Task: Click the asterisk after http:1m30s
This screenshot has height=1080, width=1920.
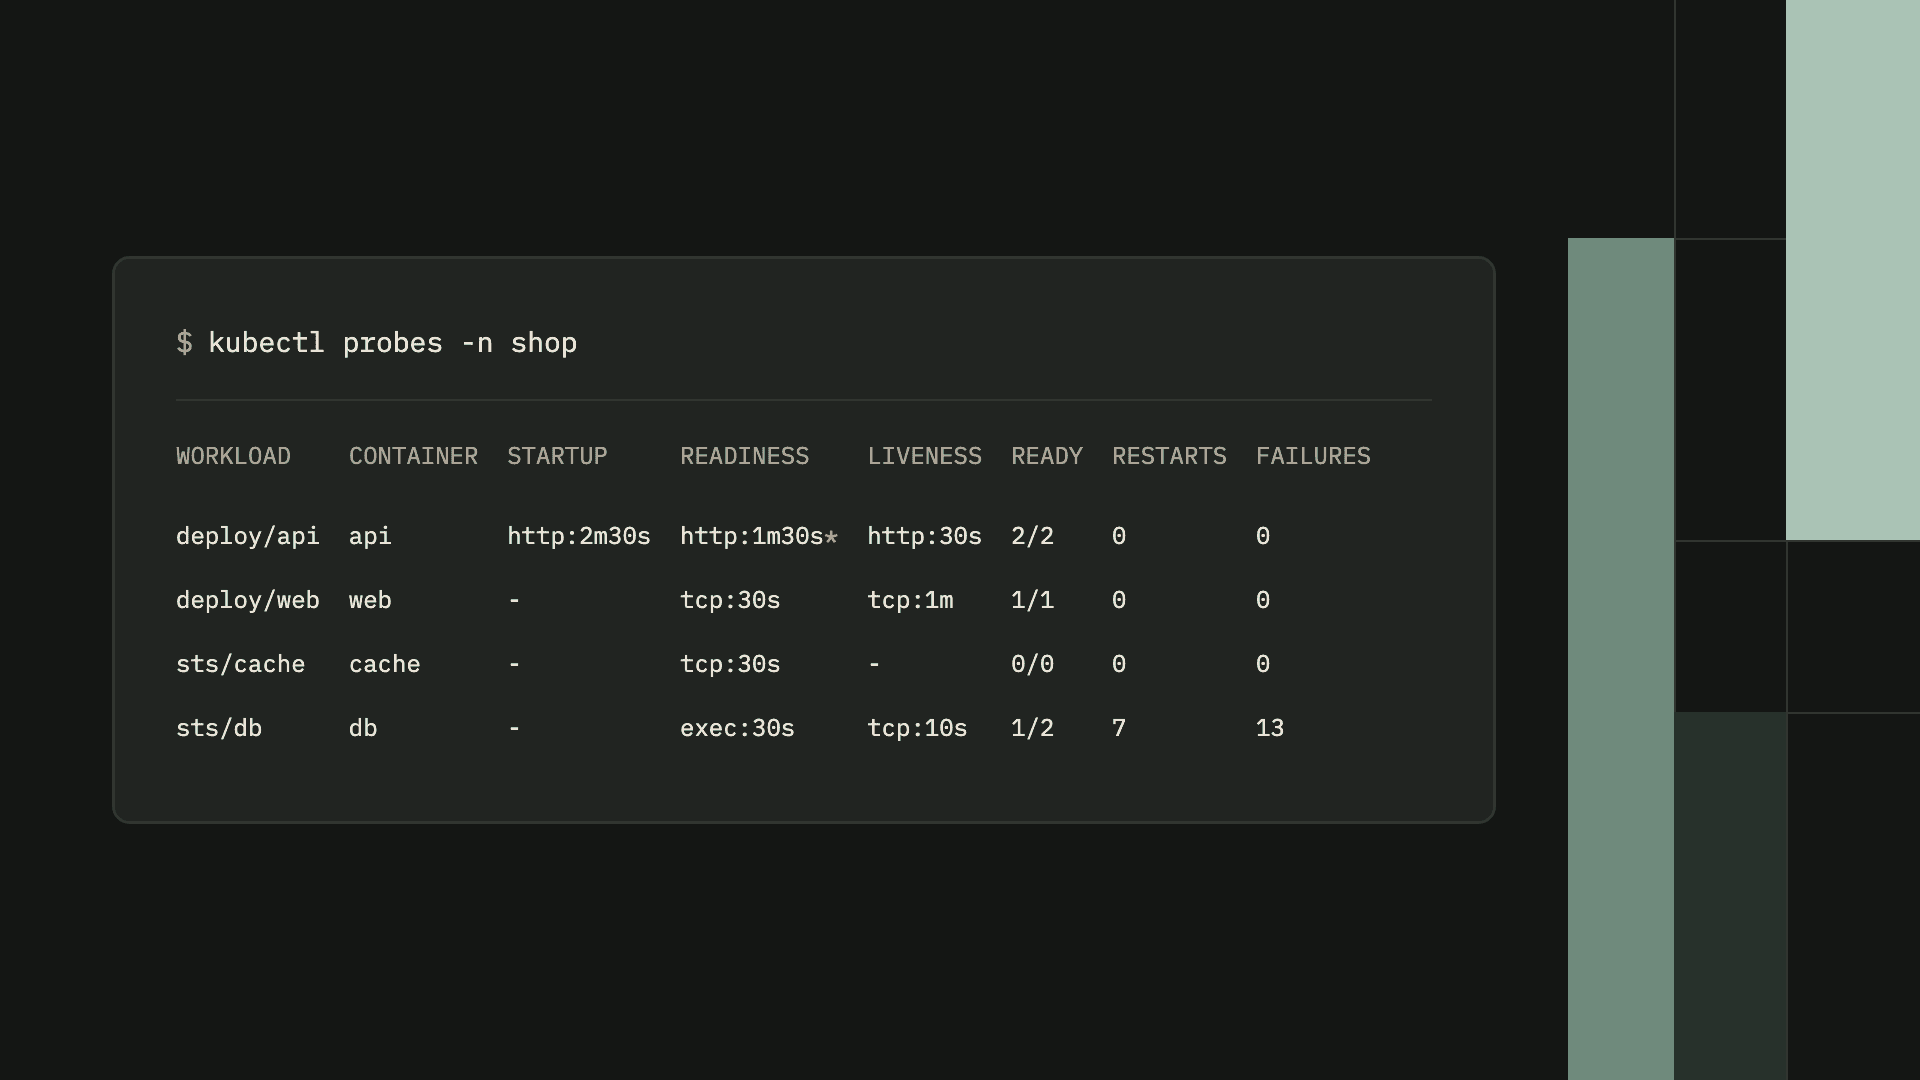Action: tap(831, 537)
